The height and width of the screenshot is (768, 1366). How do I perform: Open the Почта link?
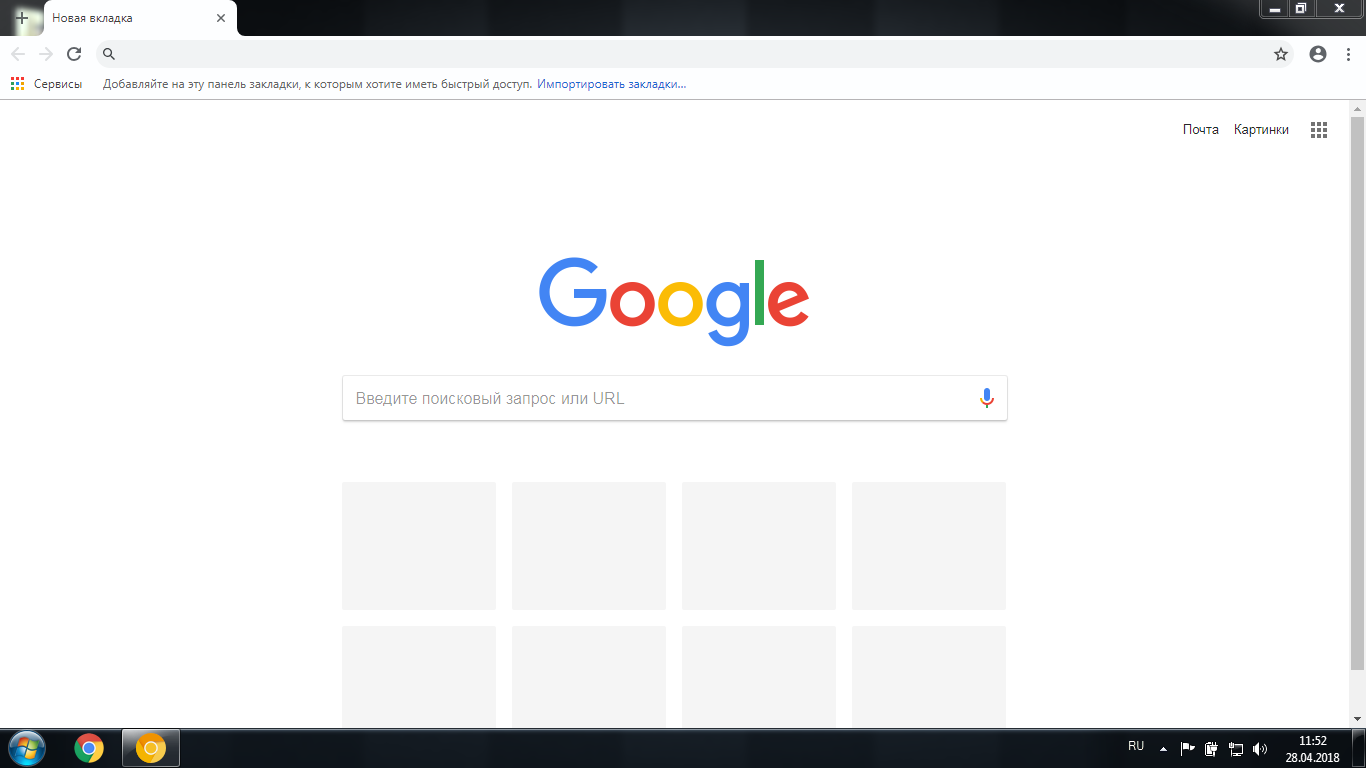[1201, 130]
